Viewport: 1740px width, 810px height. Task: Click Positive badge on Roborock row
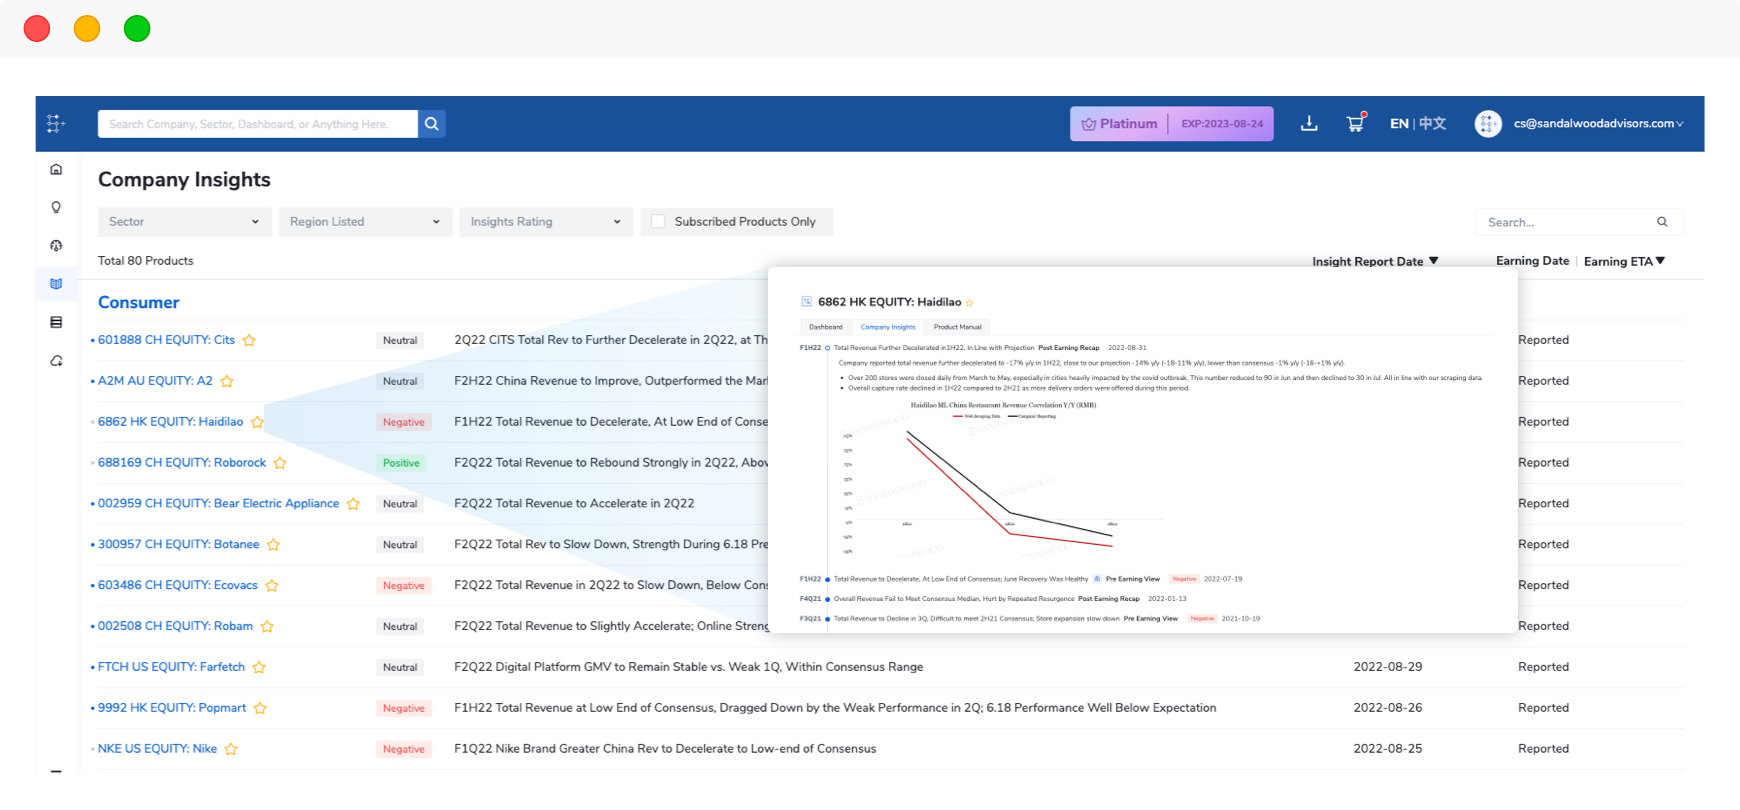(401, 463)
